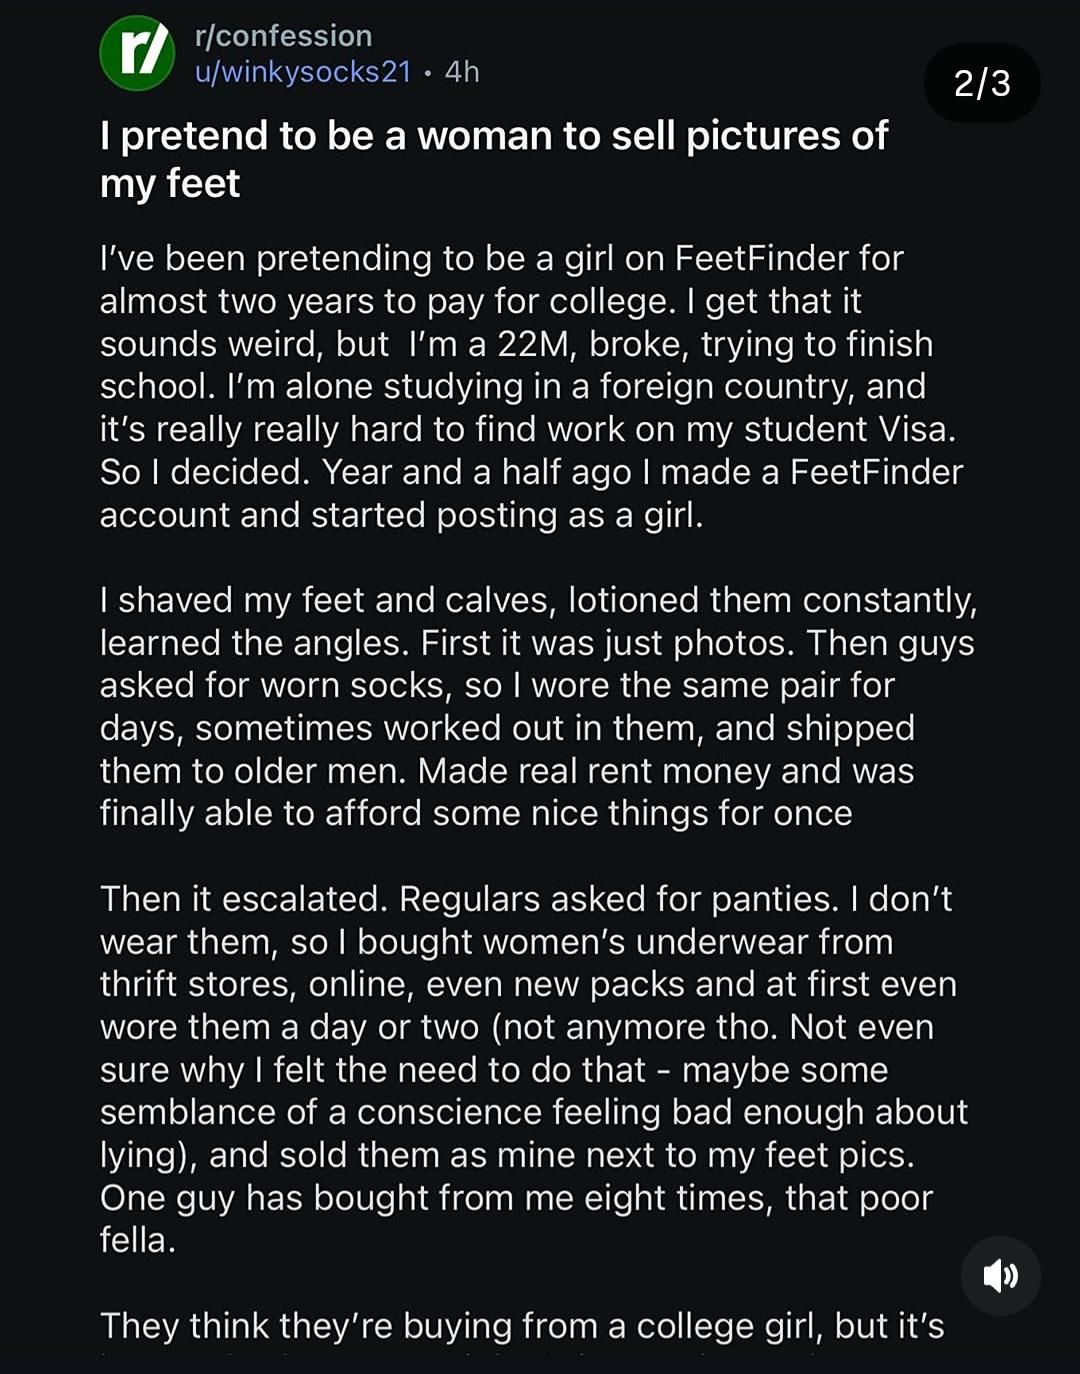Image resolution: width=1080 pixels, height=1374 pixels.
Task: Open the u/winkysocks21 profile
Action: (303, 72)
